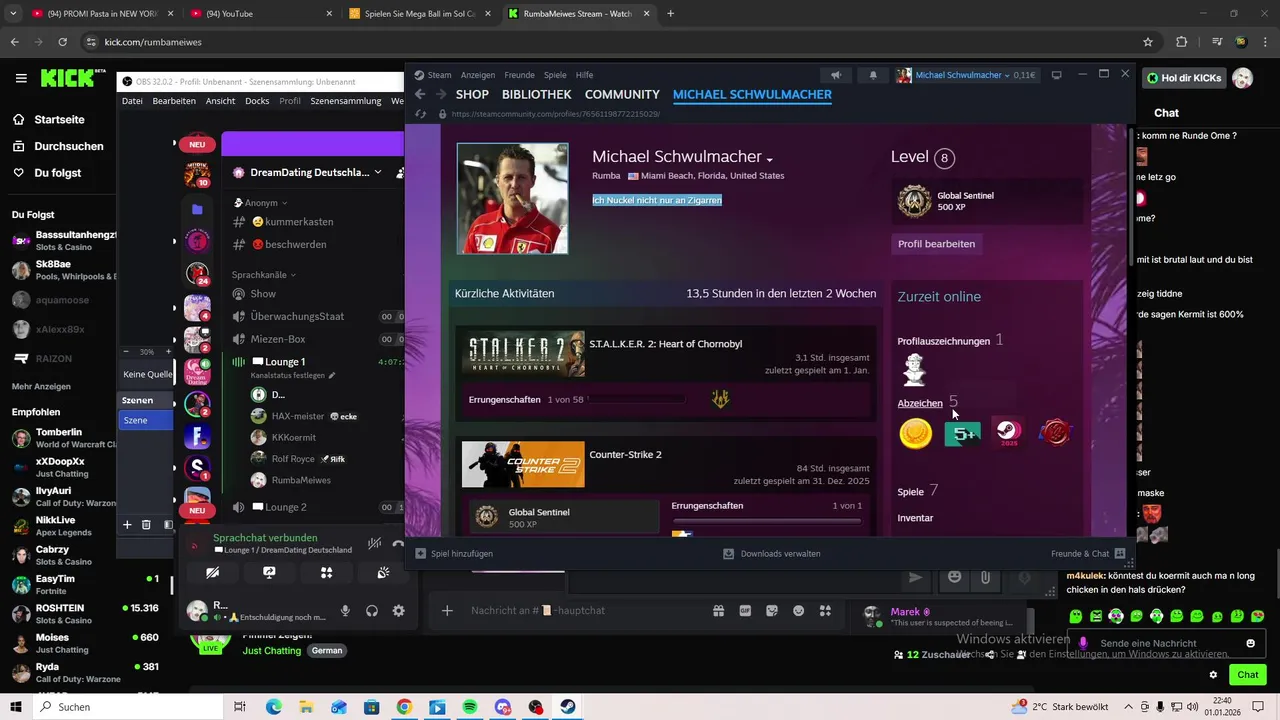
Task: Expand Steam profile name dropdown arrow
Action: [x=769, y=160]
